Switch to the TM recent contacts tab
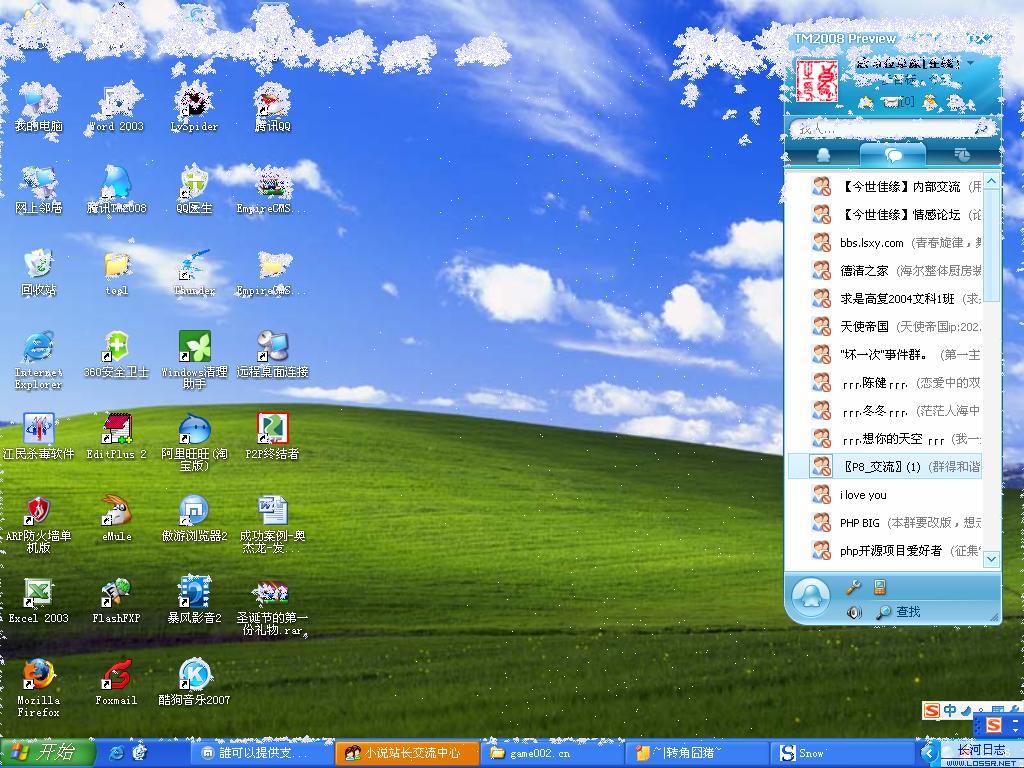 pyautogui.click(x=962, y=155)
